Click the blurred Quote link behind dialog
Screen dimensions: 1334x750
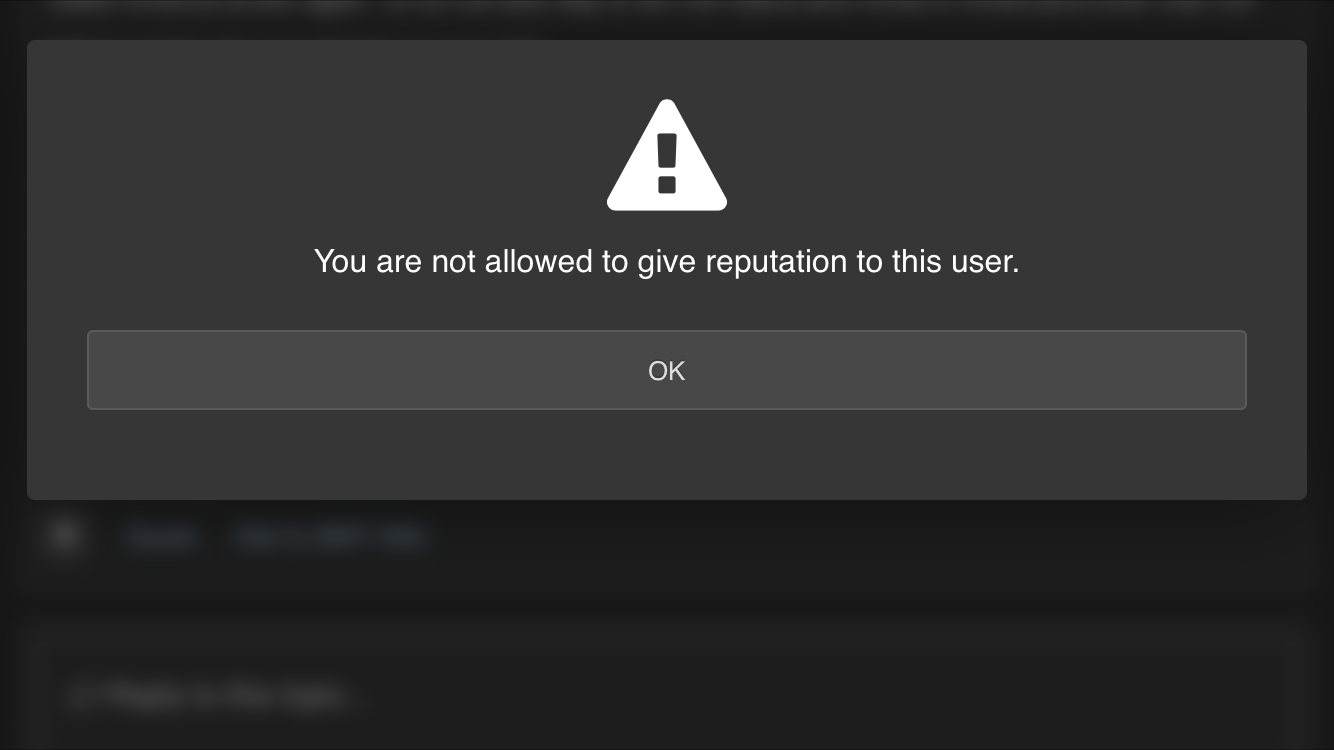pyautogui.click(x=160, y=538)
